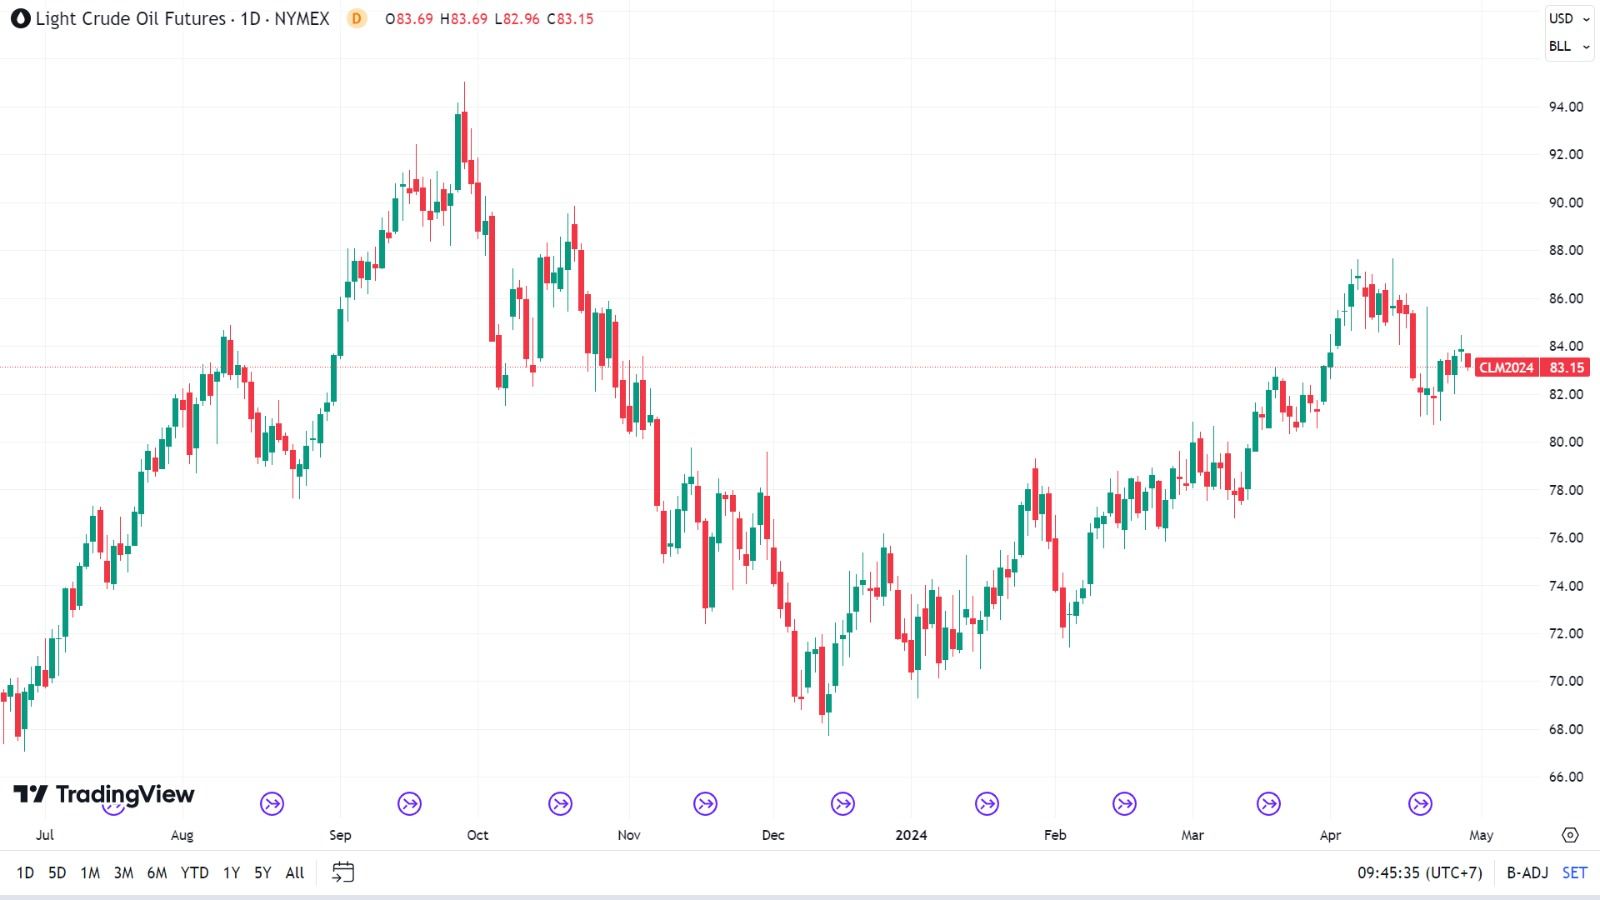1600x900 pixels.
Task: Show the 5Y date range
Action: click(262, 873)
